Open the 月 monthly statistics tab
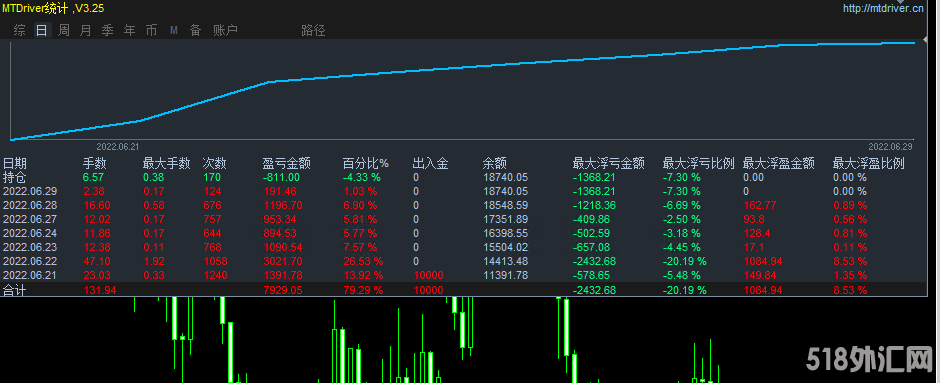Screen dimensions: 940x383 [x=86, y=30]
